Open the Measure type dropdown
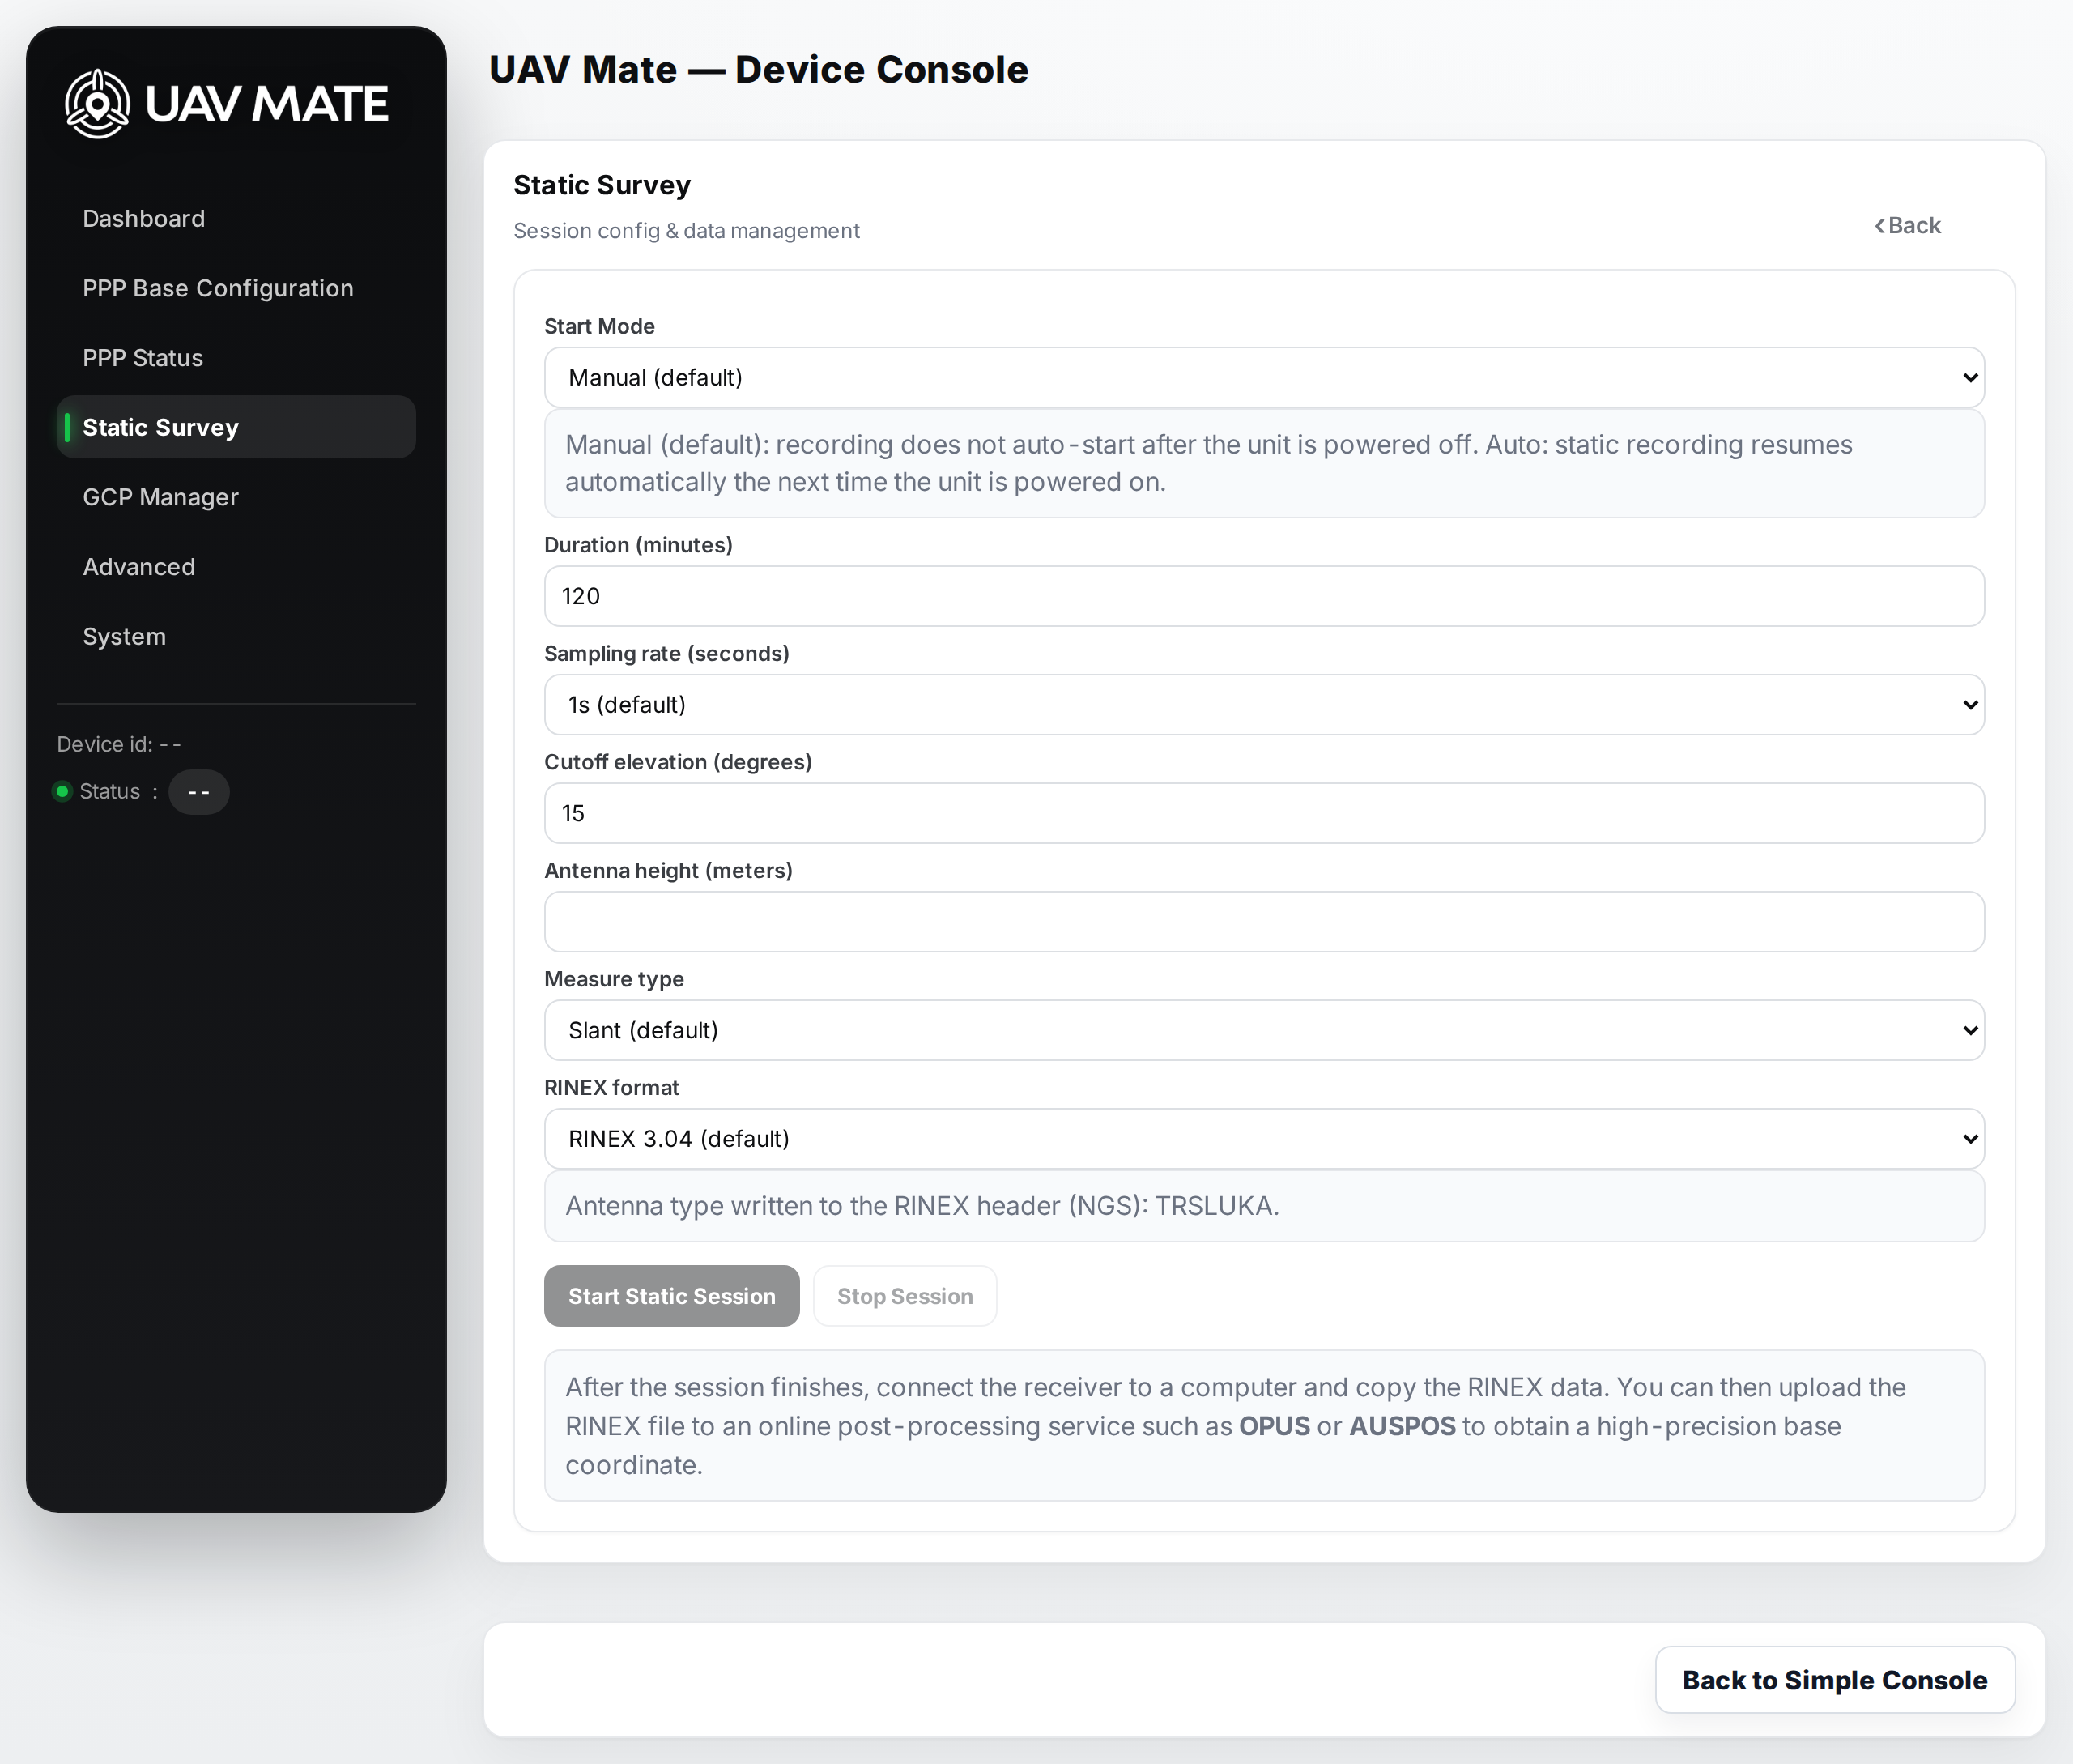This screenshot has width=2073, height=1764. 1264,1030
